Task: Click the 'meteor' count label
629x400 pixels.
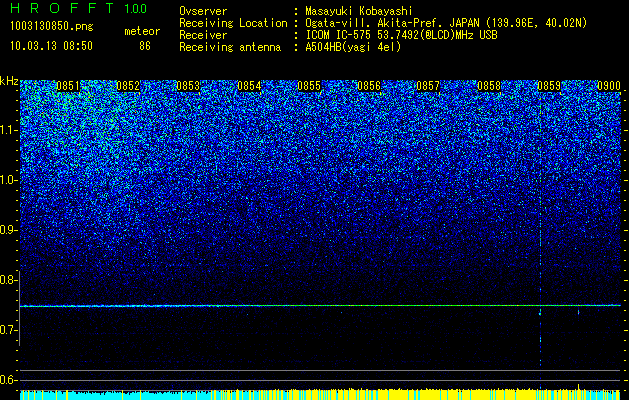Action: [142, 31]
